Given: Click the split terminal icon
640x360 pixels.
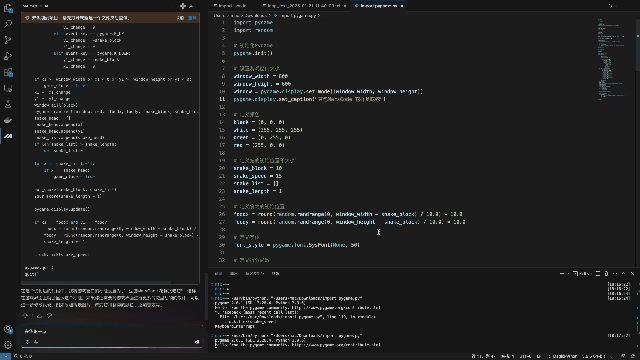Looking at the screenshot, I should coord(598,273).
